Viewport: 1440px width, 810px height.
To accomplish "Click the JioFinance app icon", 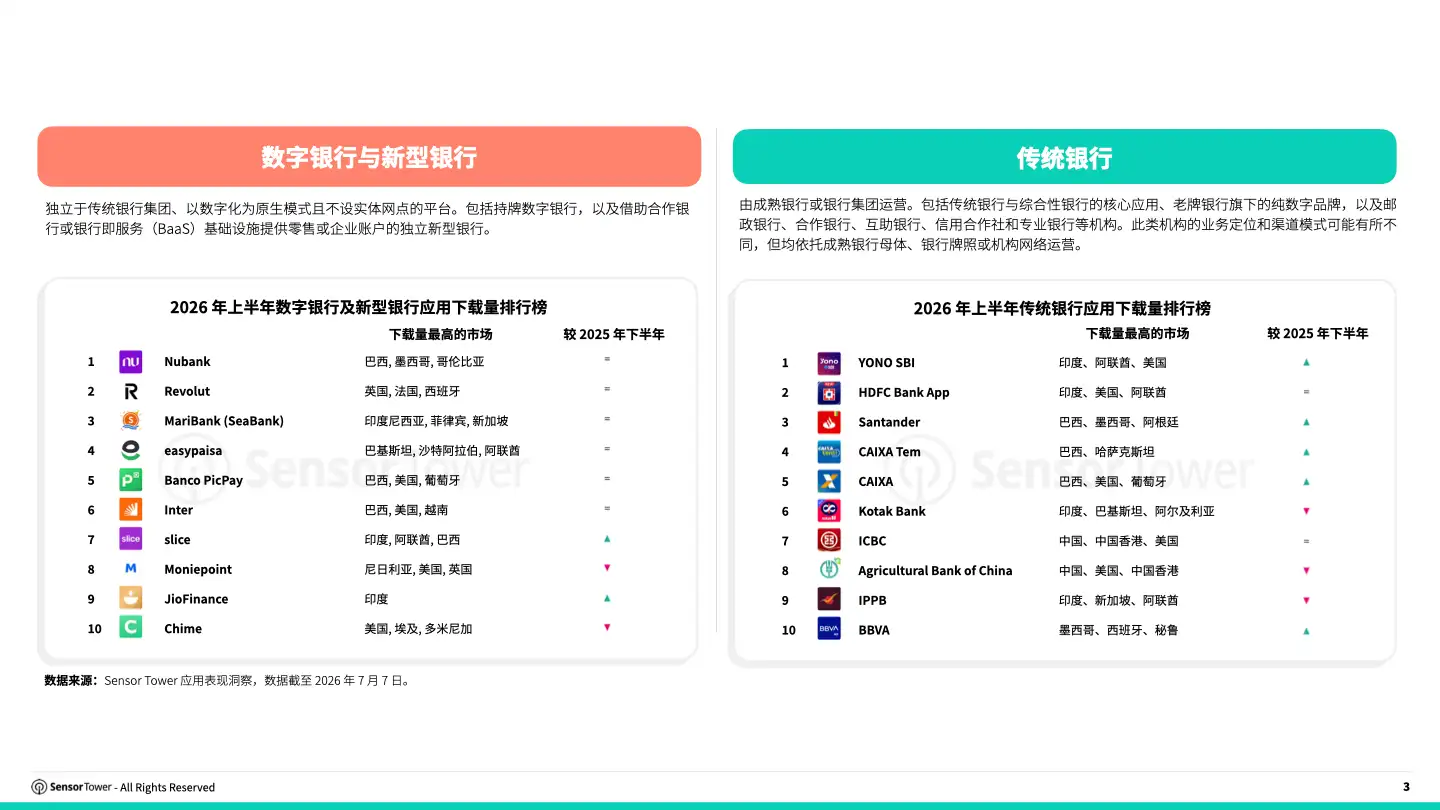I will tap(130, 599).
